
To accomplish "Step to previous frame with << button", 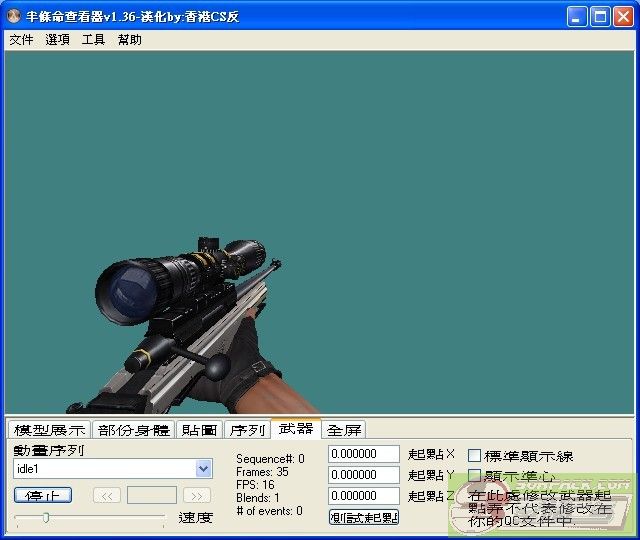I will click(x=107, y=495).
